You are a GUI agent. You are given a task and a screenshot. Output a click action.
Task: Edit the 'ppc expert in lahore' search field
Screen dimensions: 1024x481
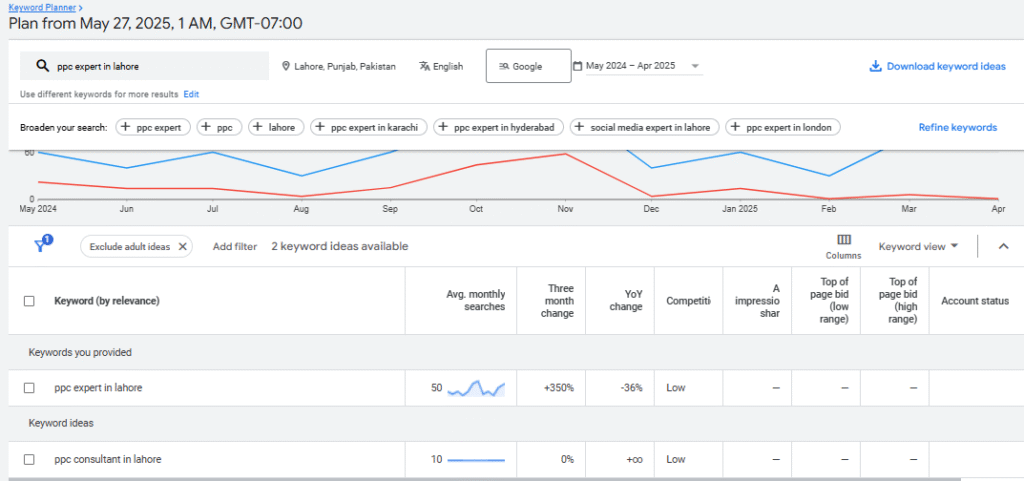144,66
